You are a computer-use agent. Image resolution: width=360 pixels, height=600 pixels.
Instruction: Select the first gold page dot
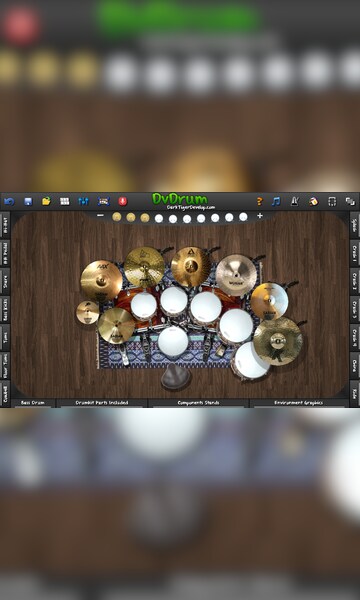[117, 217]
